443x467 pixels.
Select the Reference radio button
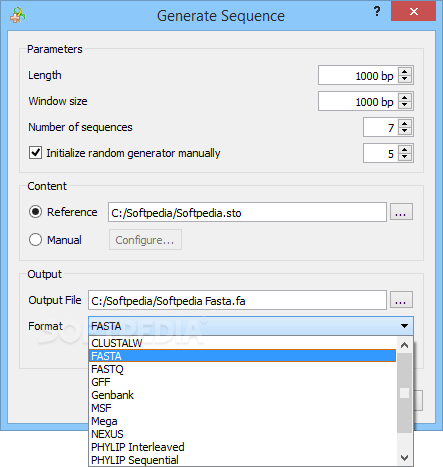(35, 212)
